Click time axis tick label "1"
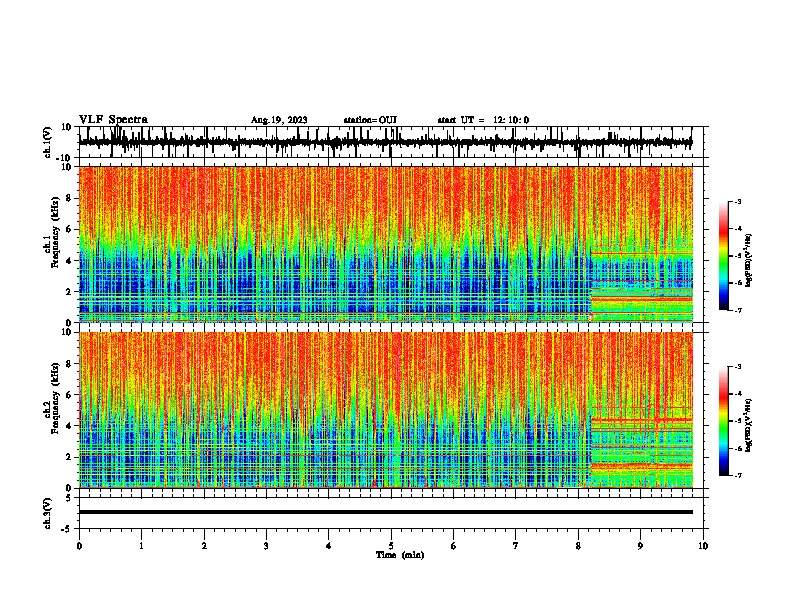This screenshot has height=612, width=792. 141,546
